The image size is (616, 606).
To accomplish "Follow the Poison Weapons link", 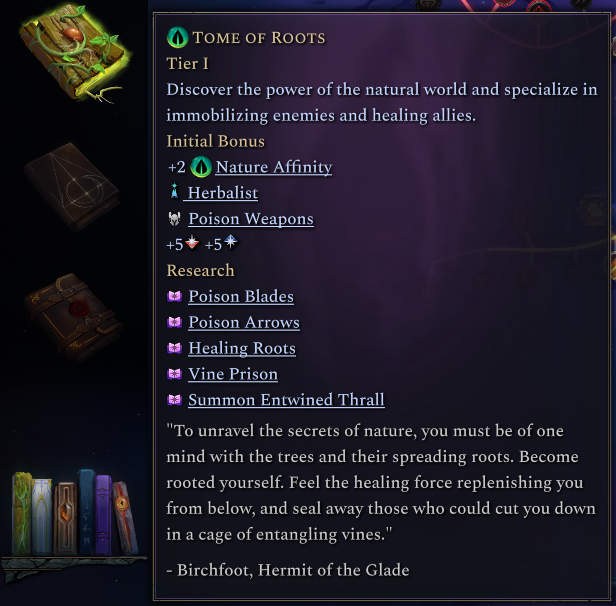I will (x=250, y=219).
